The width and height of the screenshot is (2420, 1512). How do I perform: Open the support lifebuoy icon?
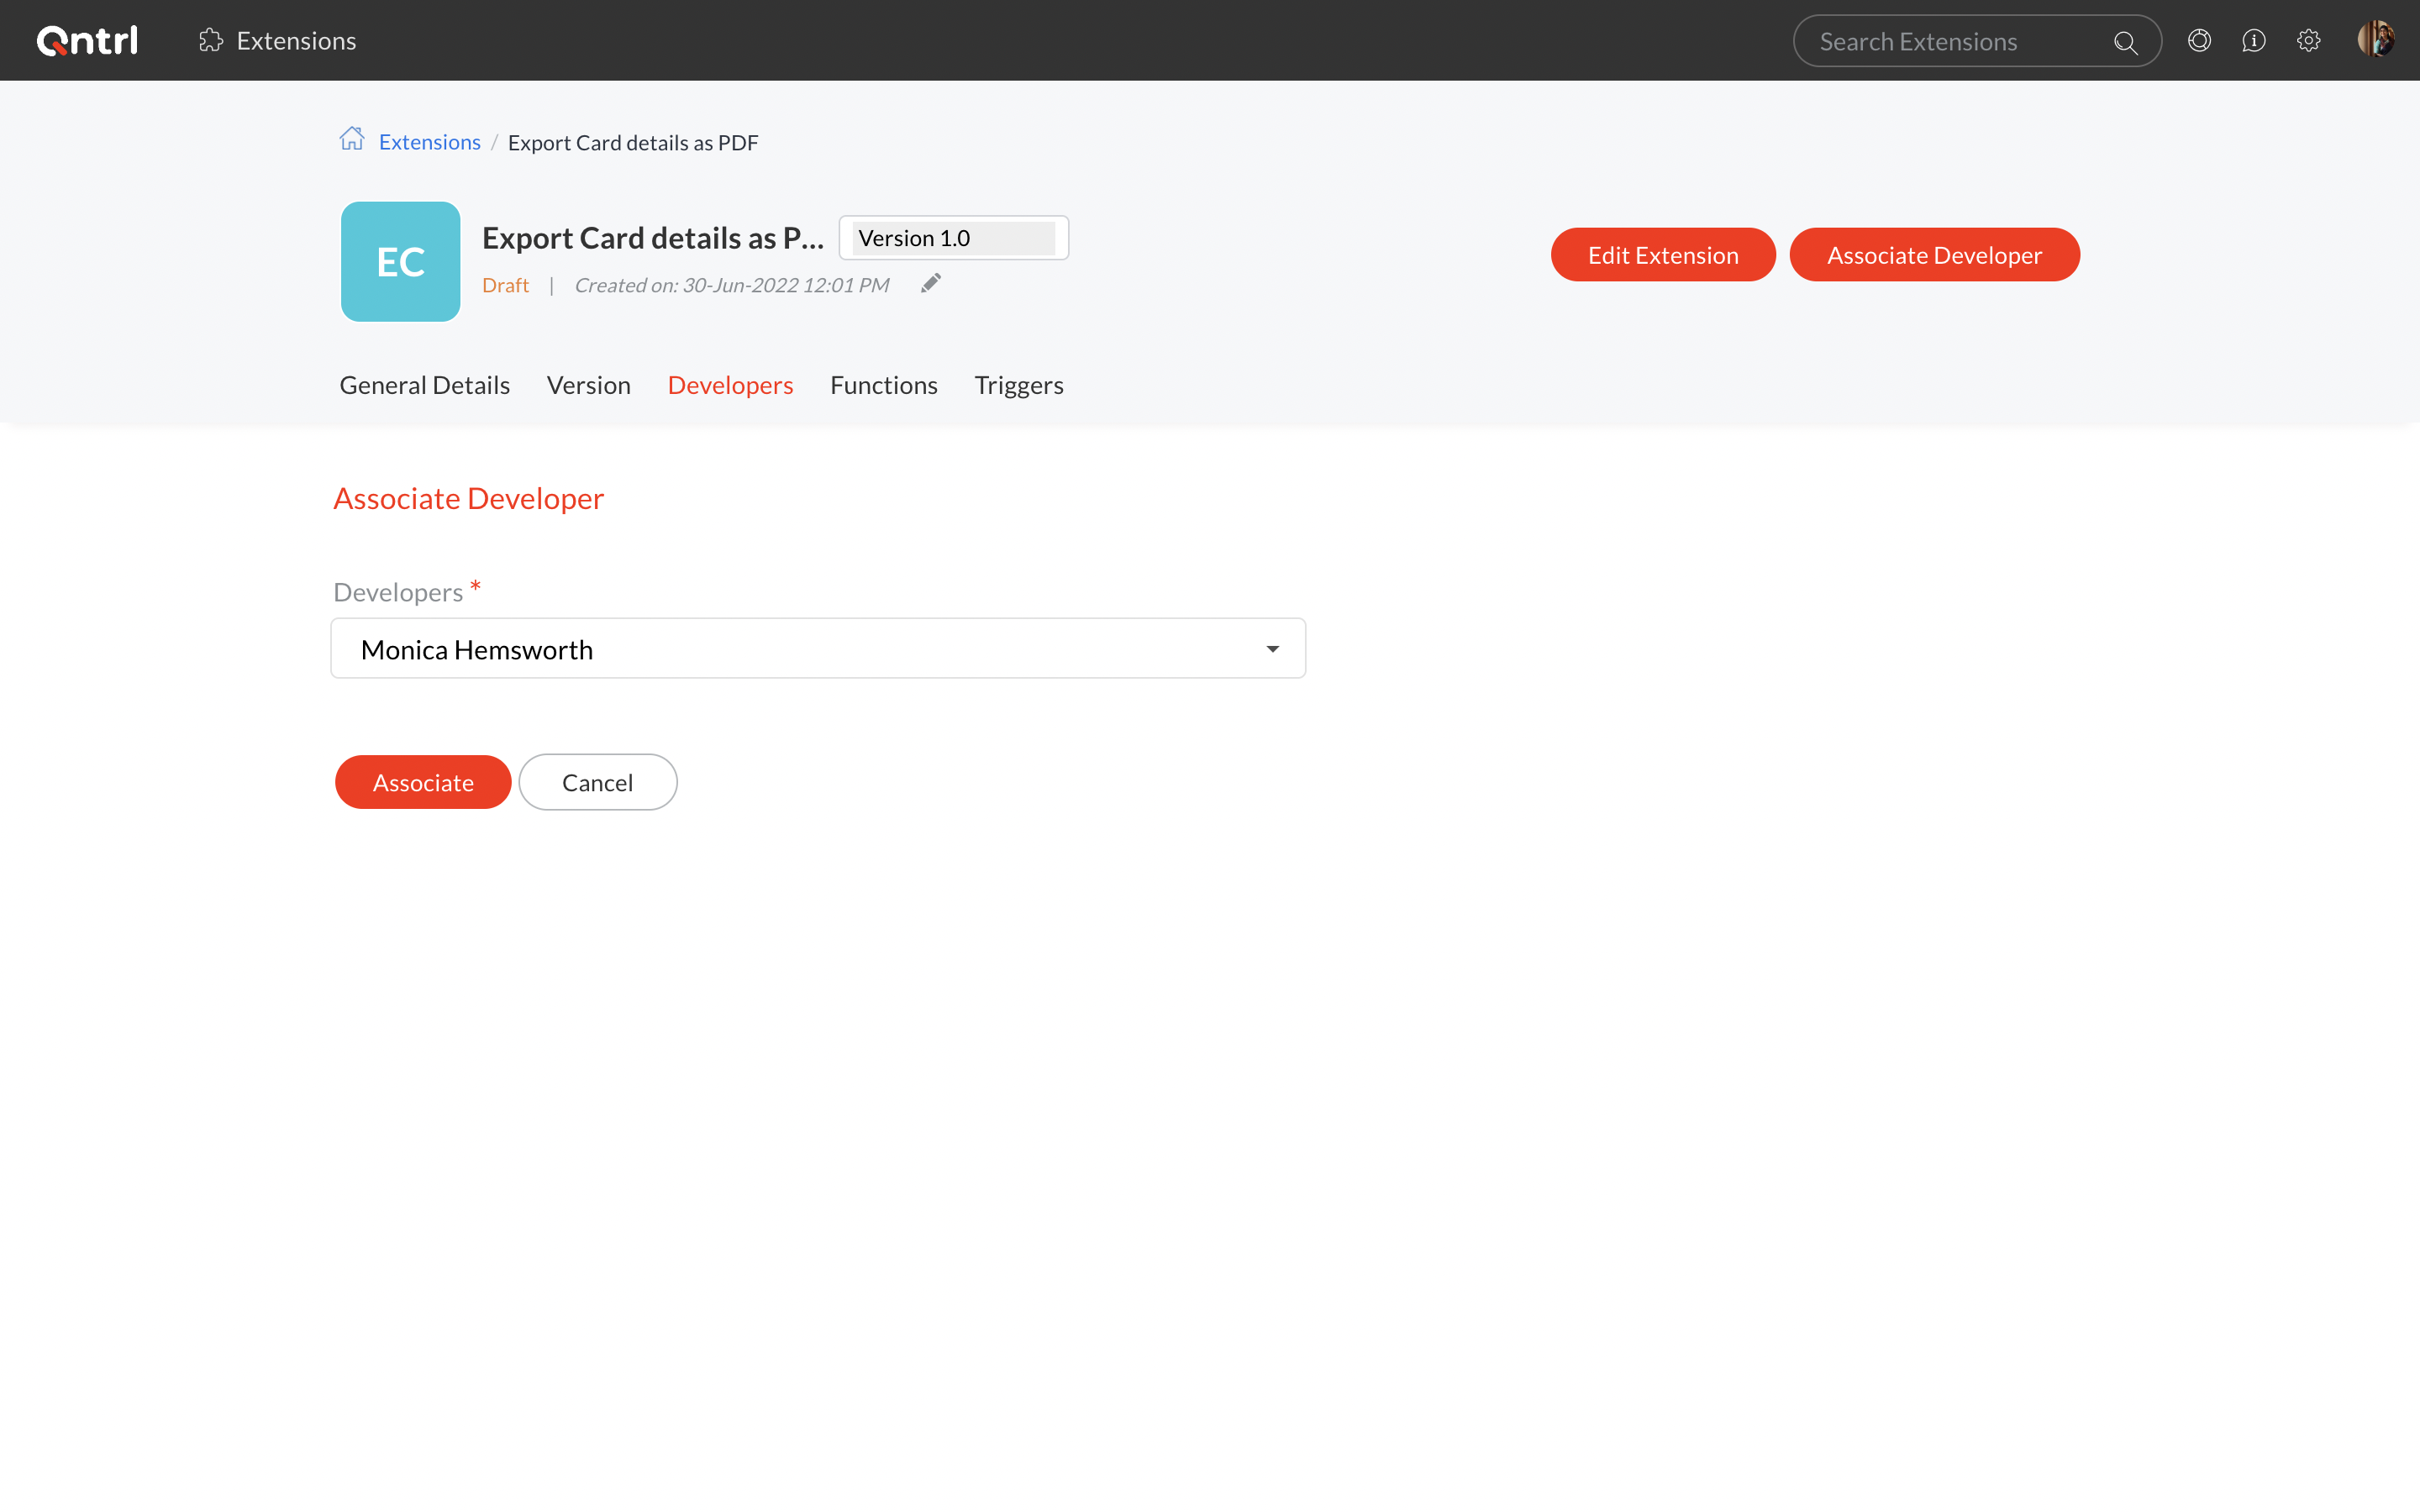(2199, 41)
